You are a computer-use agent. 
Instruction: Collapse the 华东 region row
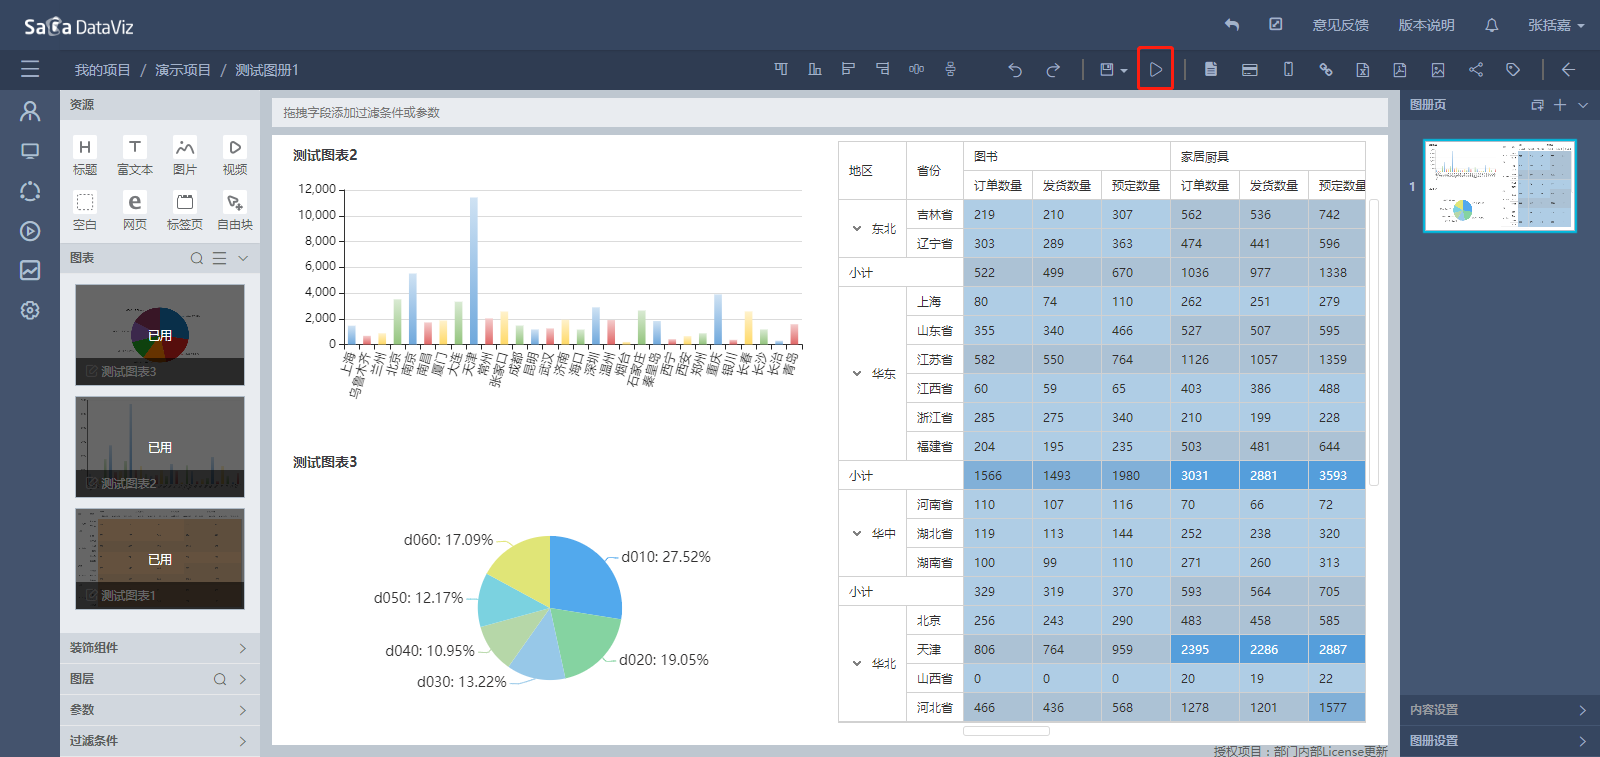[x=857, y=374]
